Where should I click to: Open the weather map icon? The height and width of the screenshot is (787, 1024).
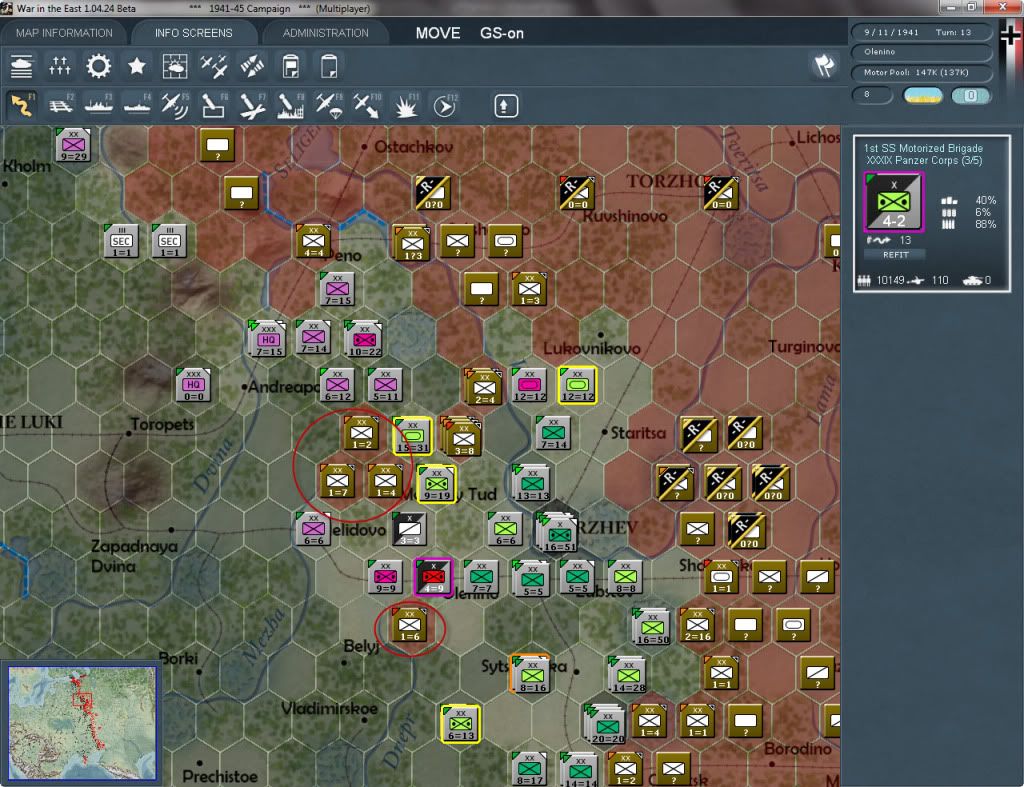(x=175, y=66)
